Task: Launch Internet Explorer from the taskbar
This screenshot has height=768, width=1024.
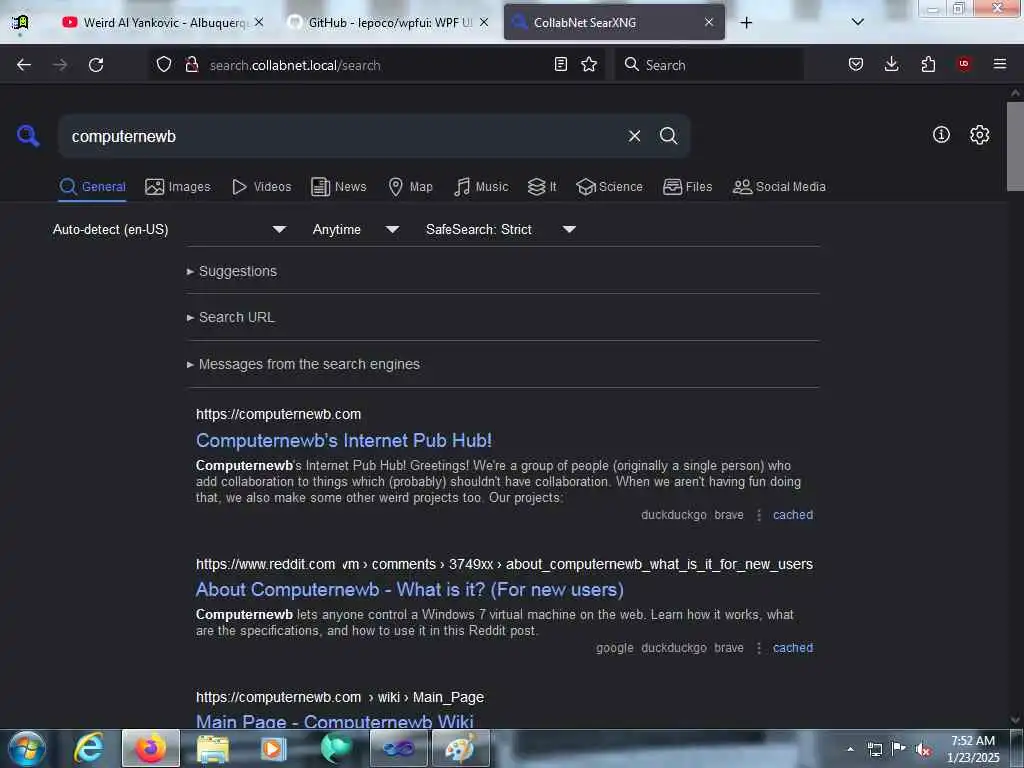Action: pyautogui.click(x=88, y=748)
